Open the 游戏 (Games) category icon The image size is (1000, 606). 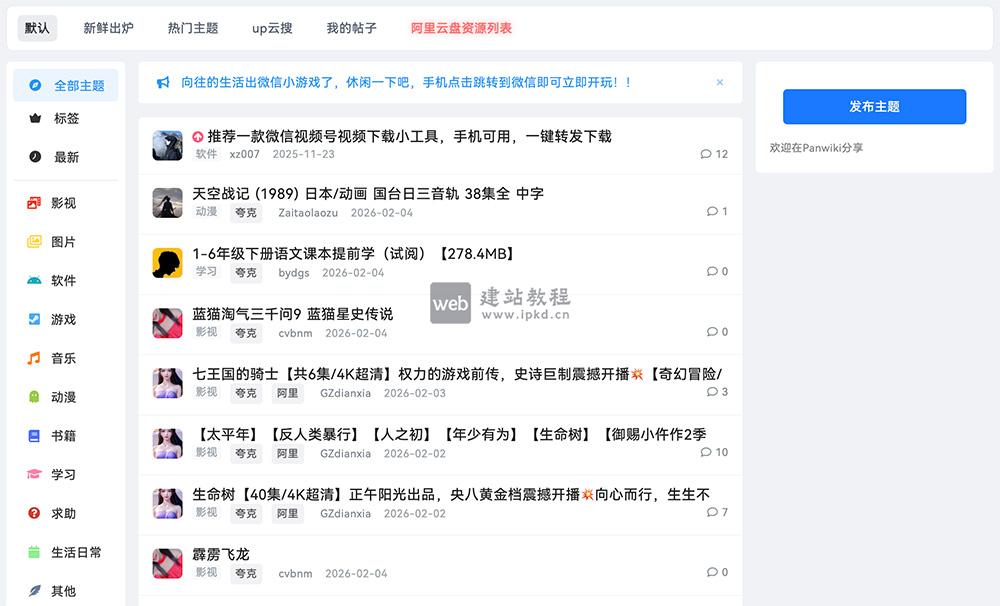[34, 319]
